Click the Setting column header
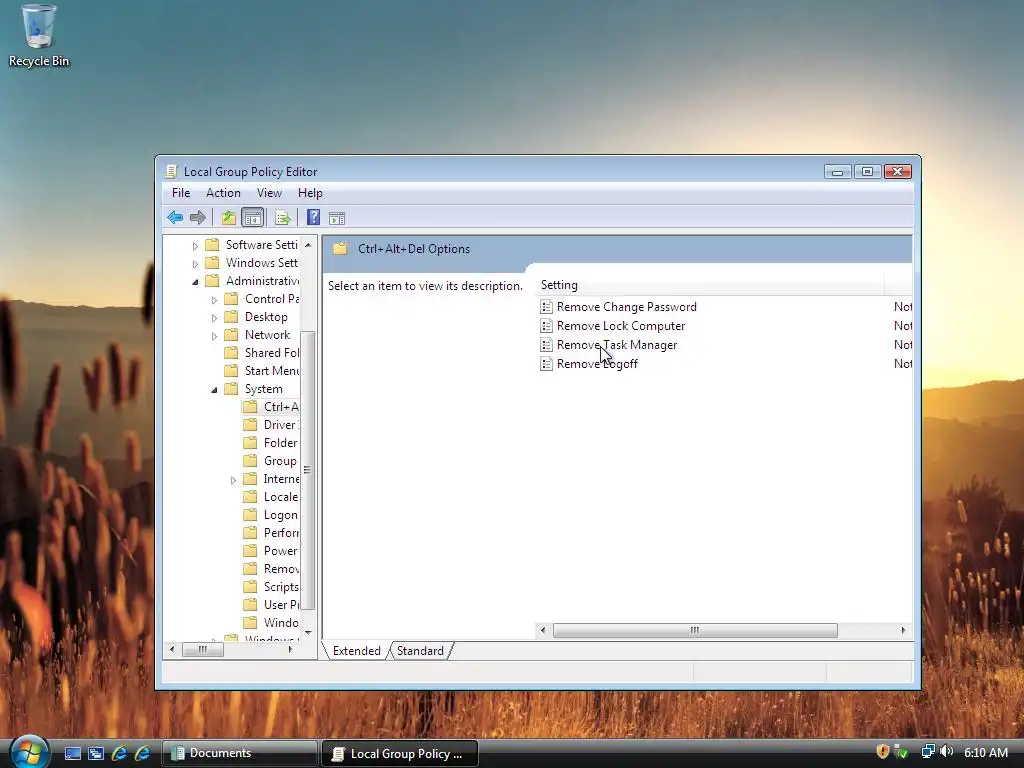The image size is (1024, 768). (710, 285)
